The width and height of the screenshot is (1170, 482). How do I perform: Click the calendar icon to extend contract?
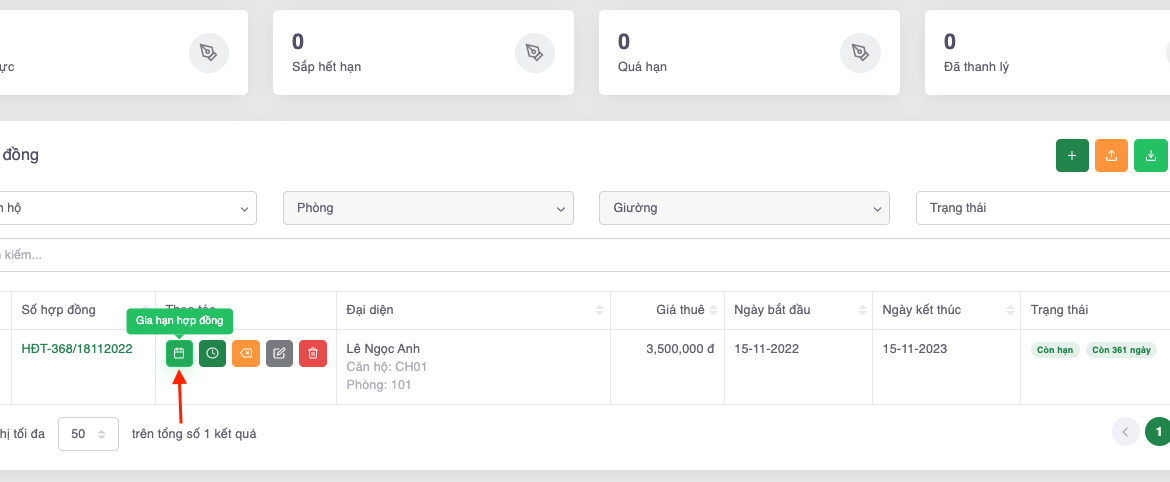pyautogui.click(x=179, y=353)
